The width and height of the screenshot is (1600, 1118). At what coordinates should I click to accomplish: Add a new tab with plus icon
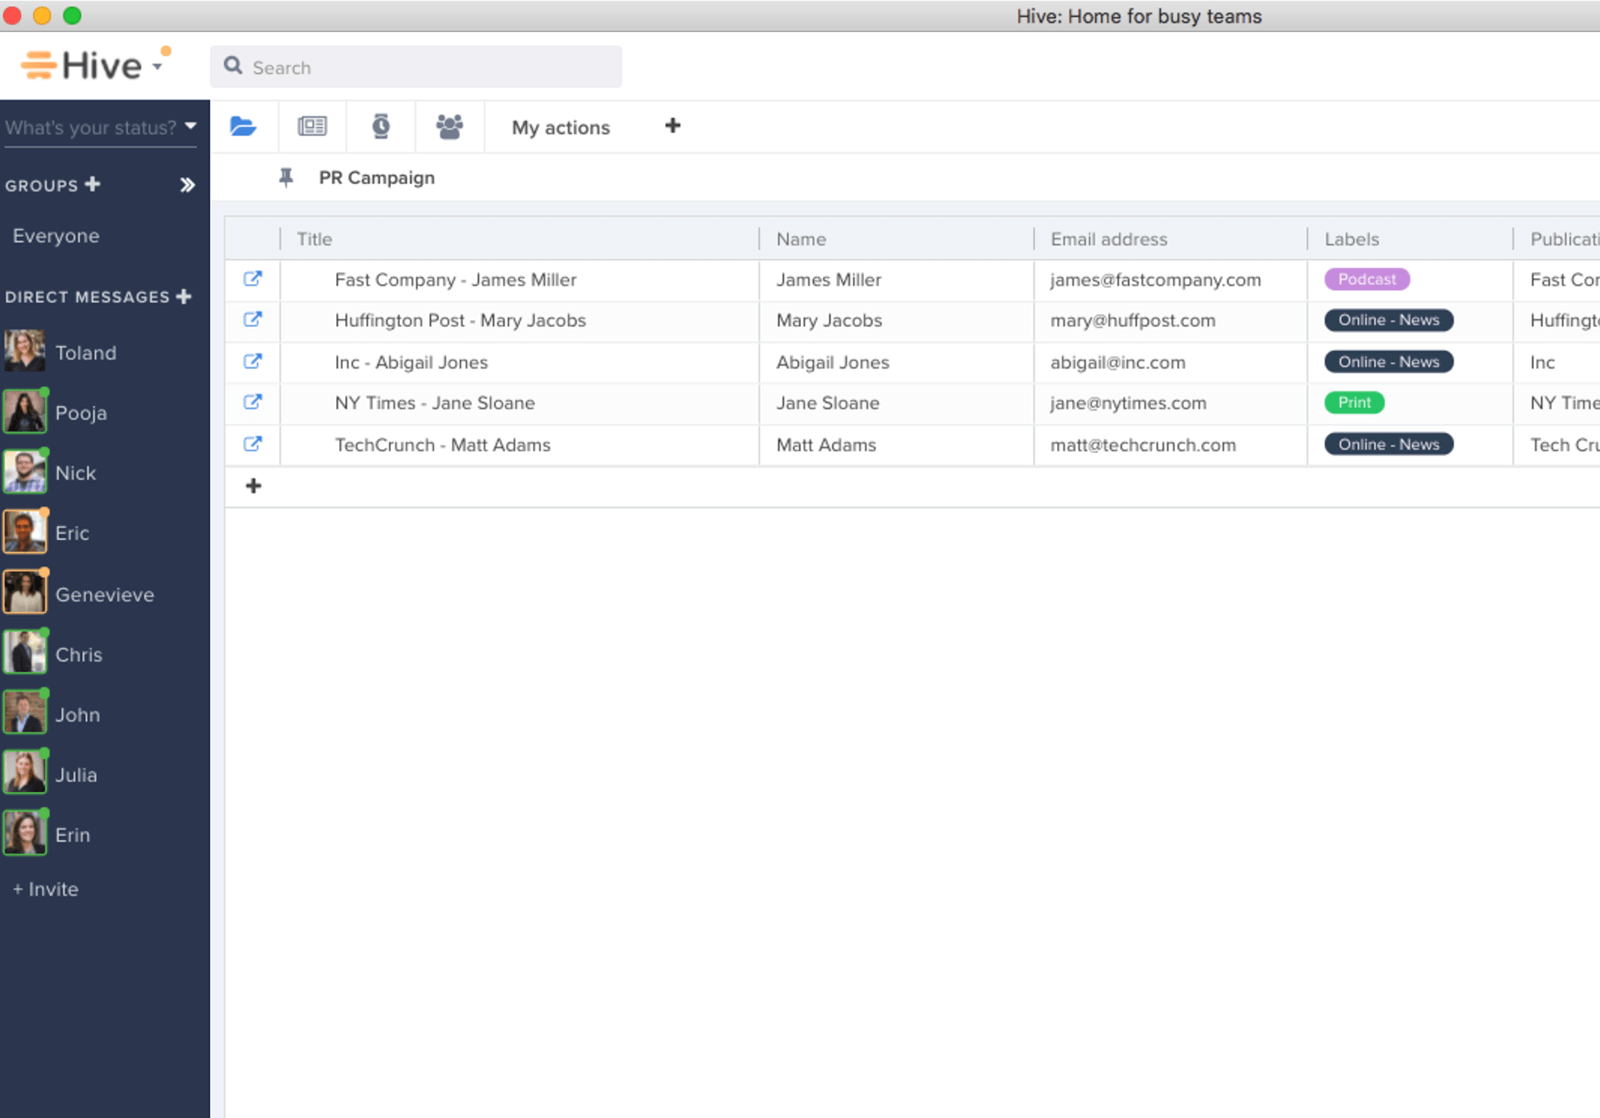(673, 125)
